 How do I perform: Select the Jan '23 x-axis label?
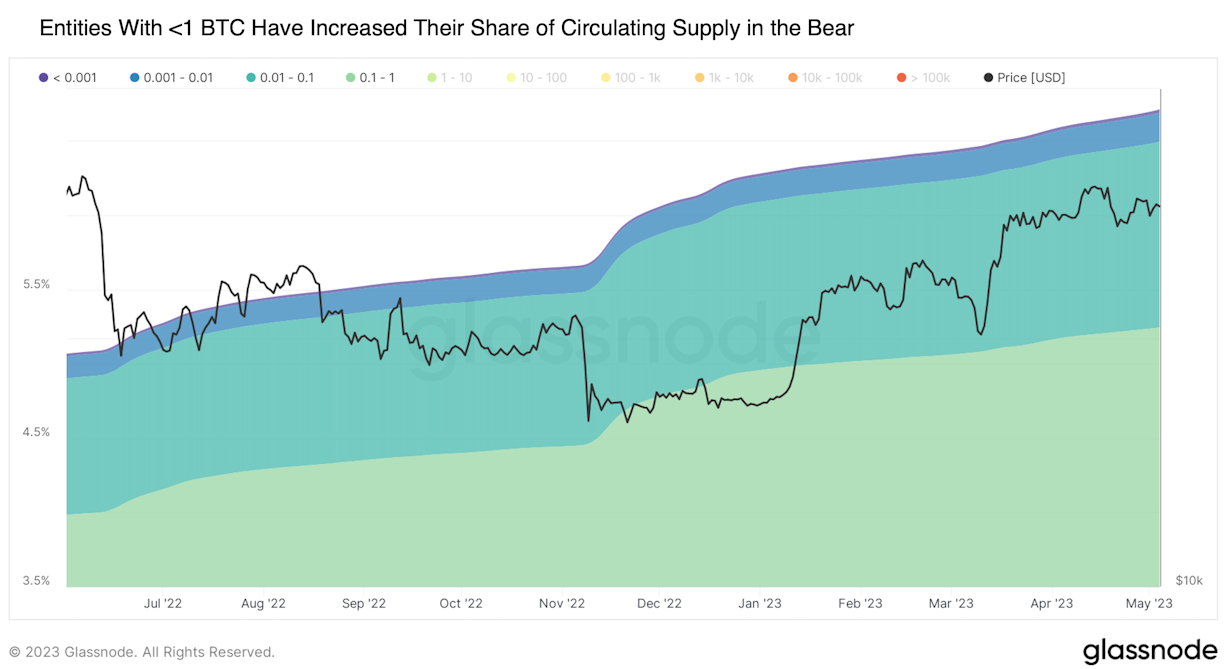click(x=759, y=603)
